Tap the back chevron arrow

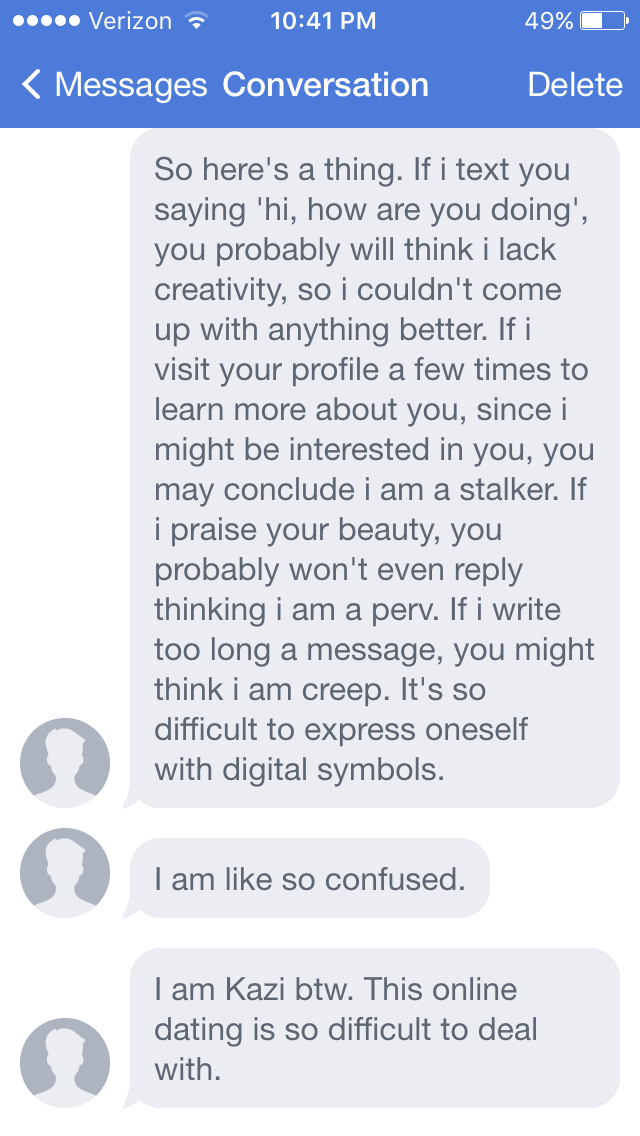coord(31,85)
